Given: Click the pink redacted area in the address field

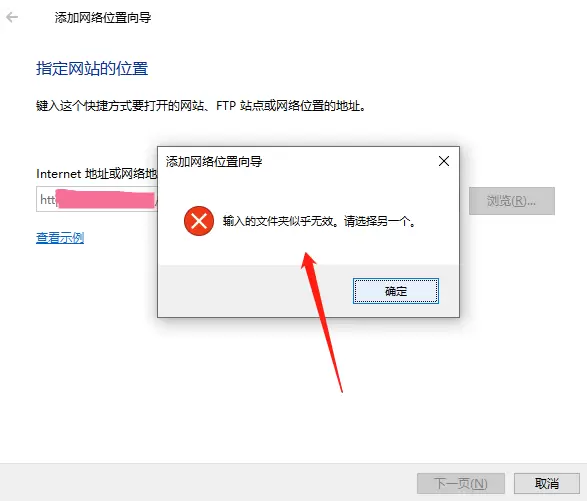Looking at the screenshot, I should click(x=106, y=199).
